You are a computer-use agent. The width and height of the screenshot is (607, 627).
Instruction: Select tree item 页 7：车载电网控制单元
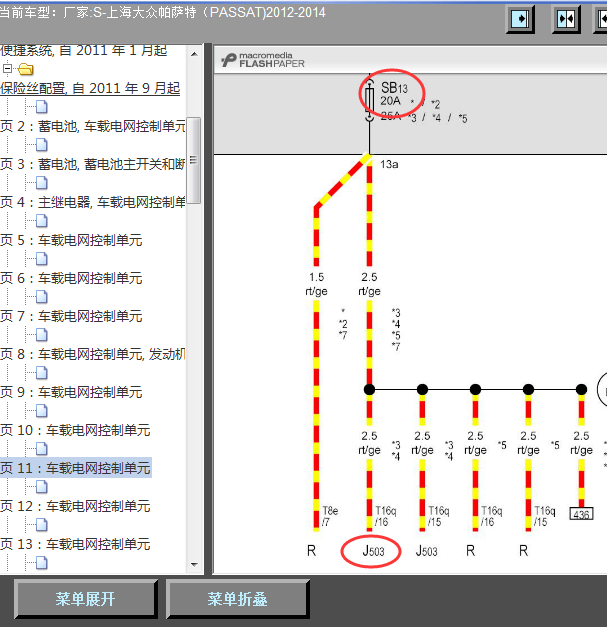[x=71, y=316]
